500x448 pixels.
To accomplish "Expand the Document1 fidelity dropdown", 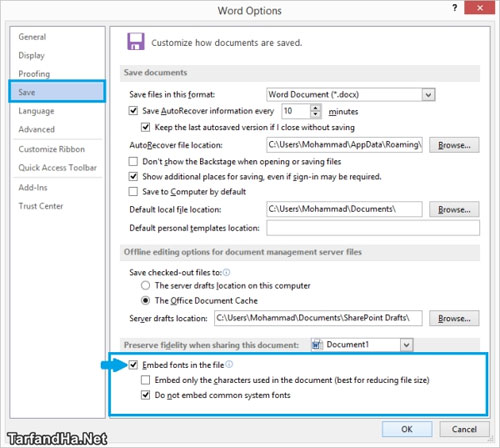I will pos(406,345).
